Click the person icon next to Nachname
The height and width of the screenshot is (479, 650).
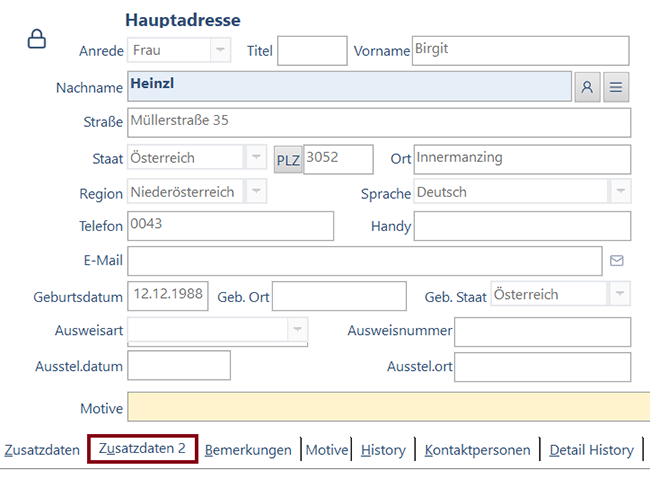587,88
